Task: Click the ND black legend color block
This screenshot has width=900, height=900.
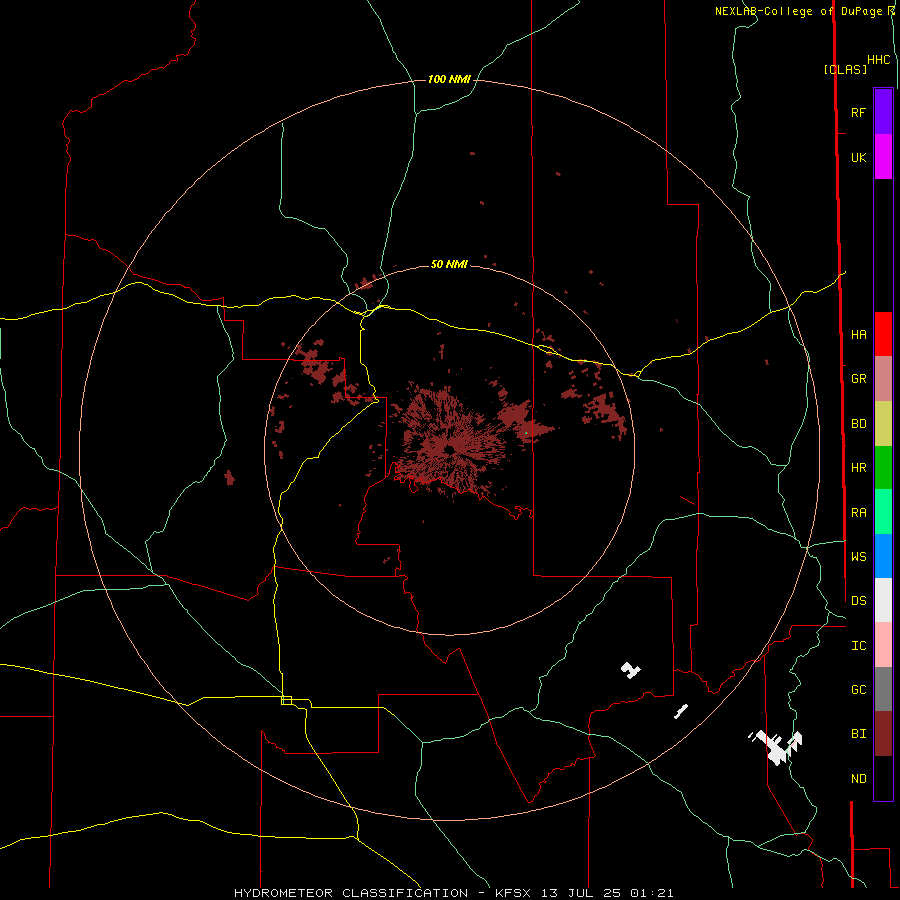Action: [883, 778]
